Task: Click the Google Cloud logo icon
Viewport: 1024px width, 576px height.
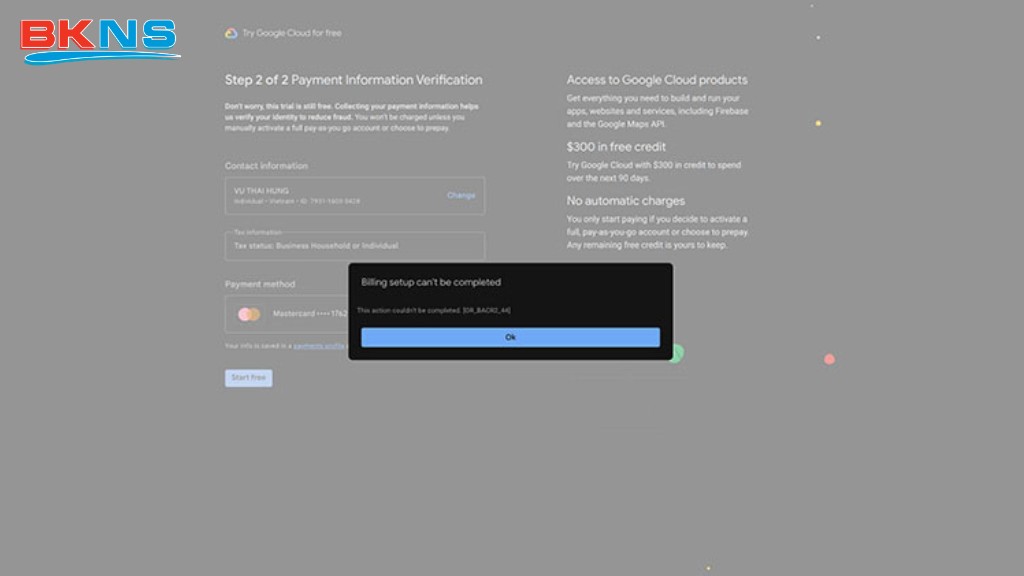Action: [231, 33]
